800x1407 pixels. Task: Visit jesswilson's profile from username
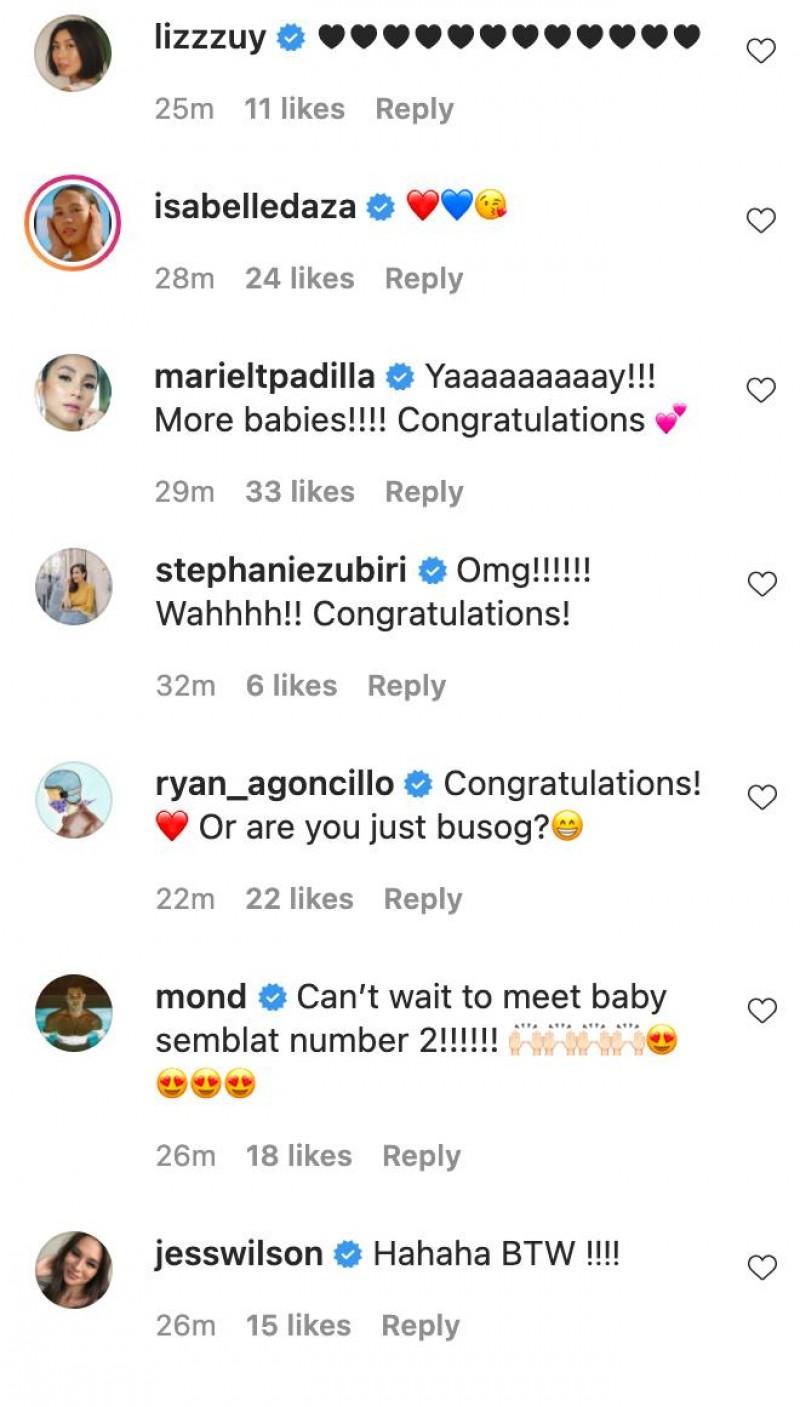click(239, 1254)
